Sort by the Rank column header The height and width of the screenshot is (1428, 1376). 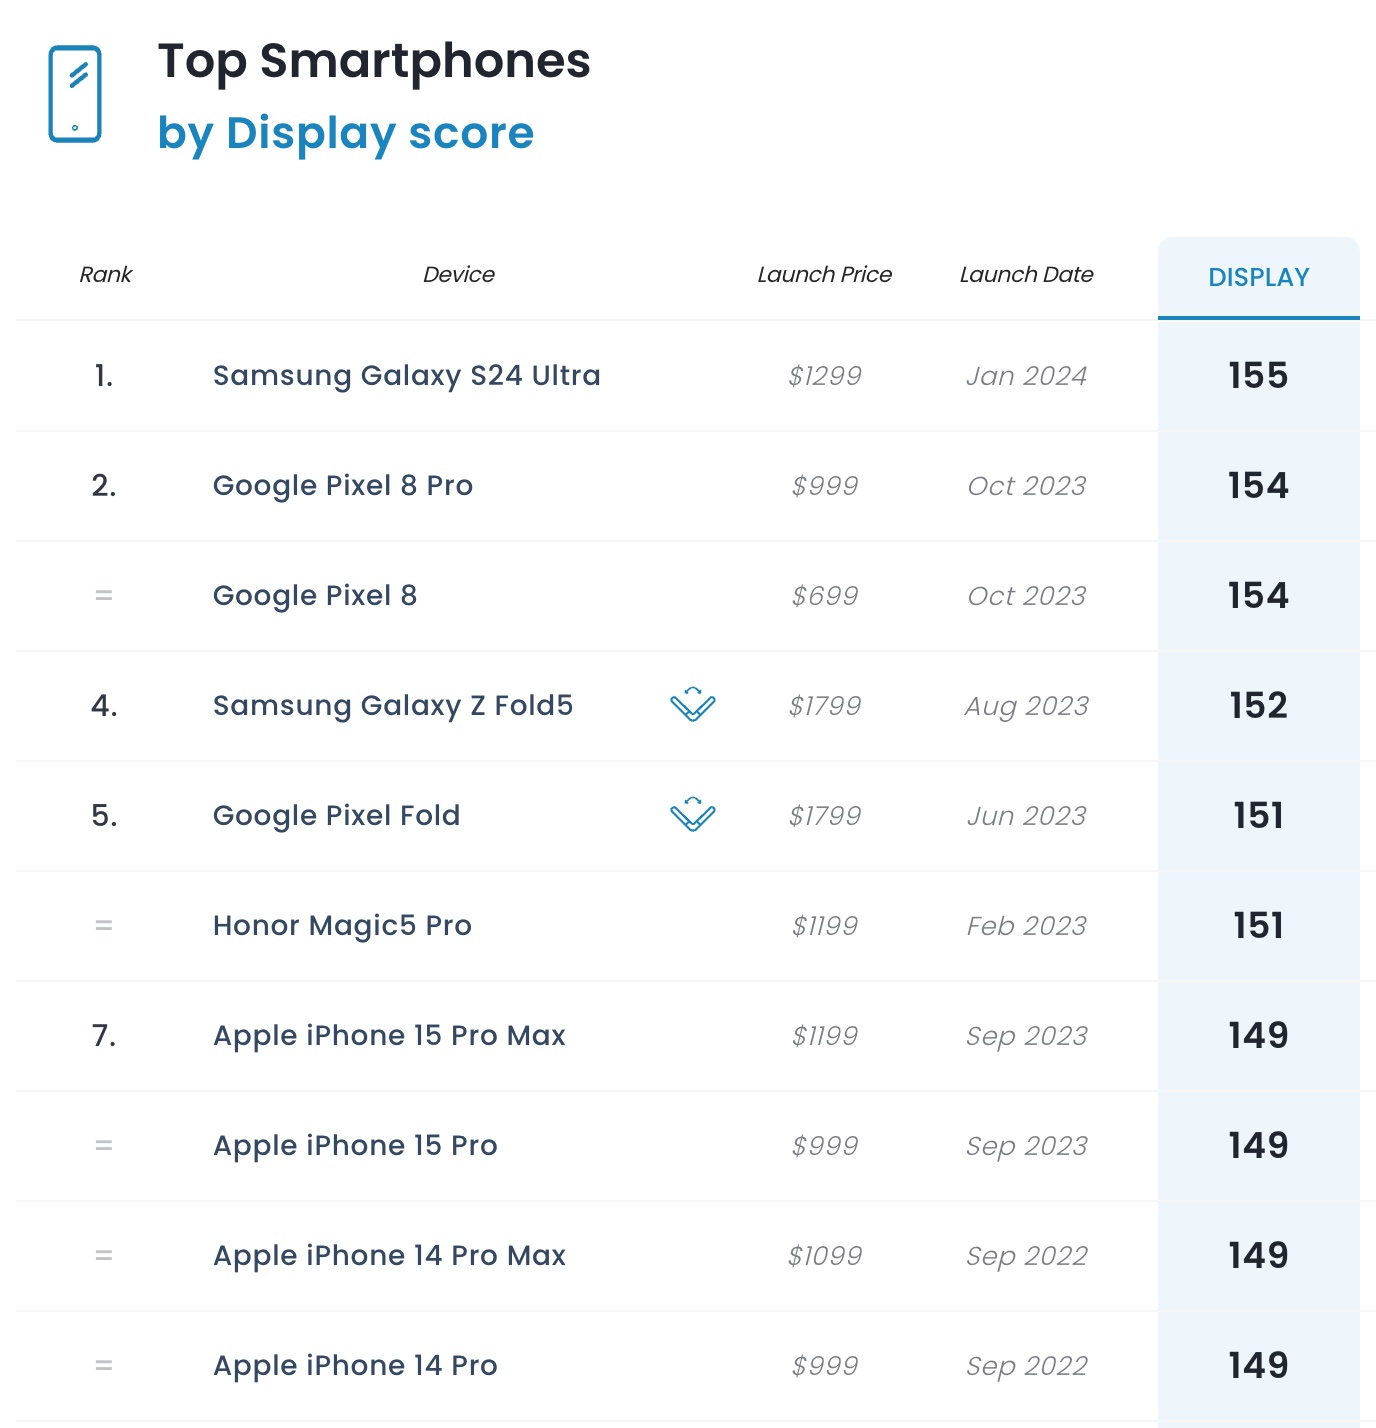[x=105, y=275]
